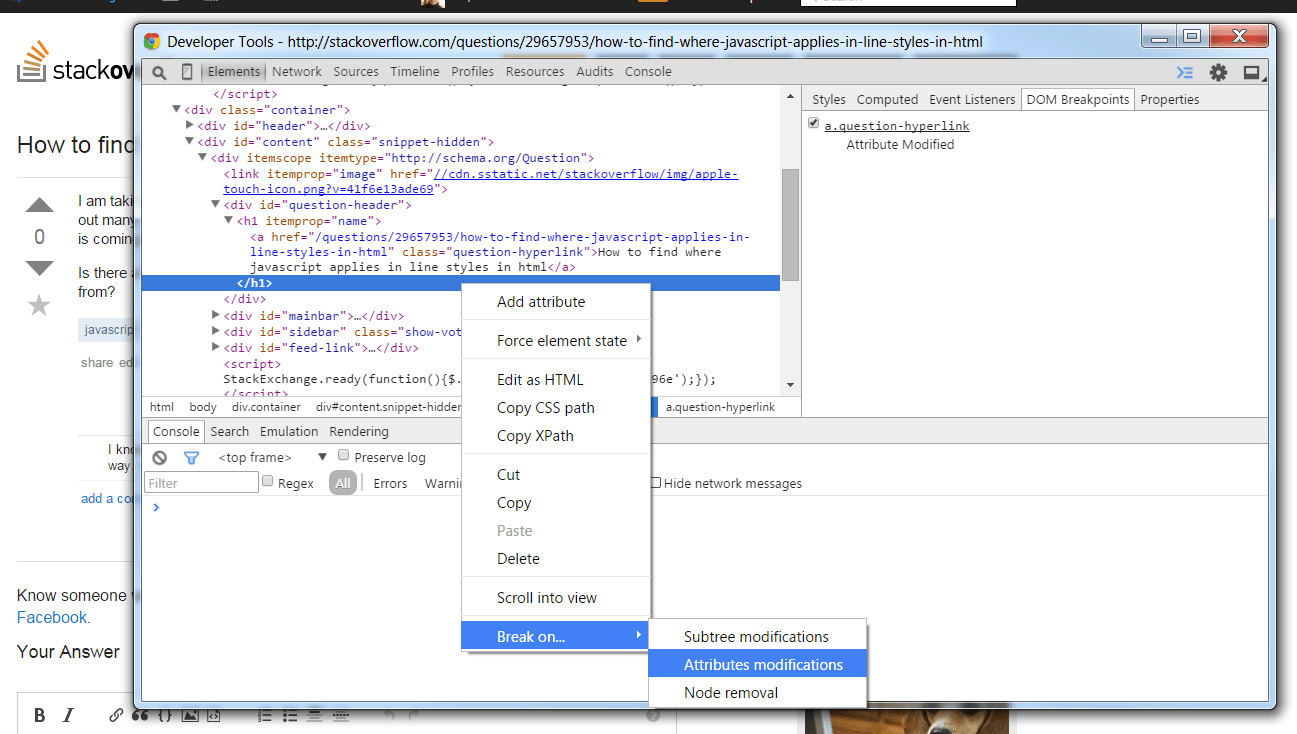Collapse the div class container node

[176, 110]
